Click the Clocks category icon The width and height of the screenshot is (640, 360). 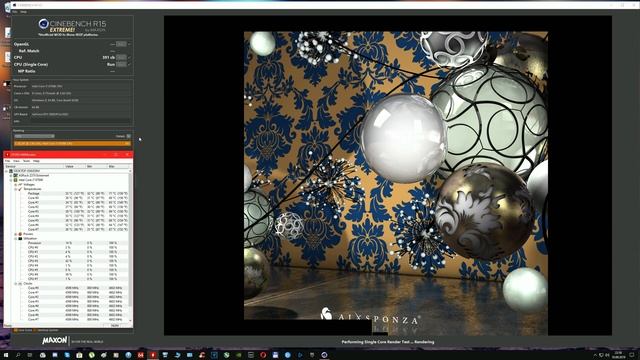[x=20, y=284]
